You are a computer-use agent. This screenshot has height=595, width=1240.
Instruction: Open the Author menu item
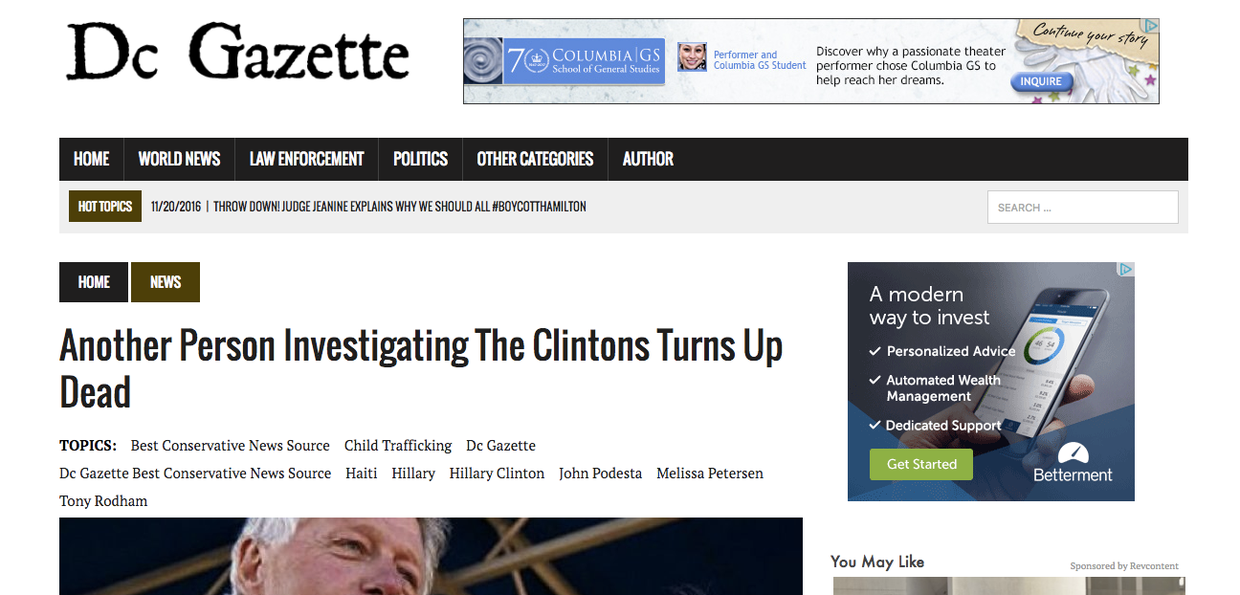648,159
